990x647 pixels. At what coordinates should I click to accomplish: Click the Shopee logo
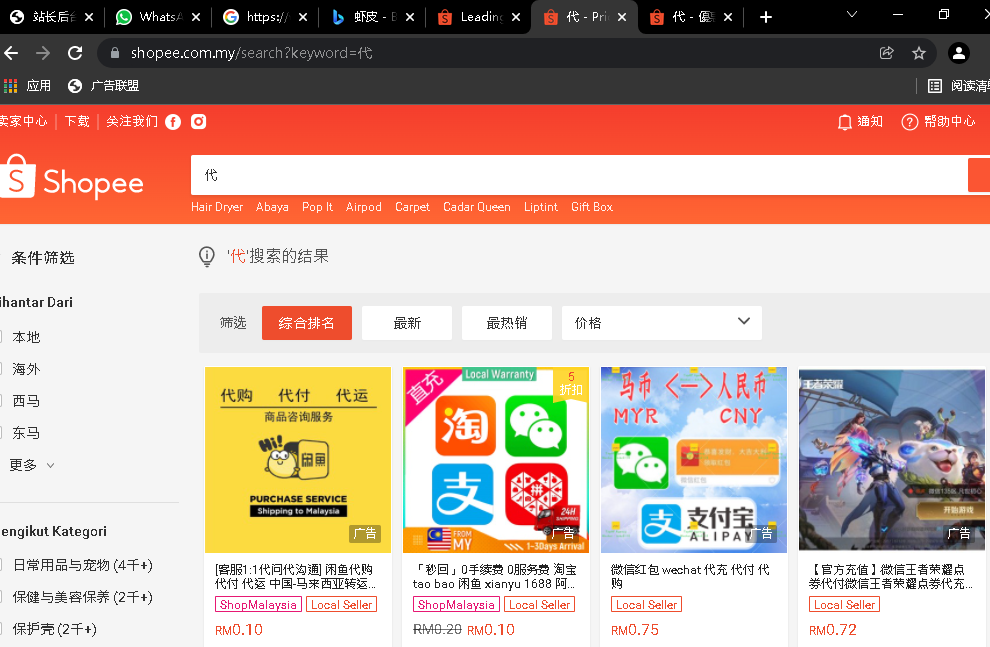pos(73,178)
